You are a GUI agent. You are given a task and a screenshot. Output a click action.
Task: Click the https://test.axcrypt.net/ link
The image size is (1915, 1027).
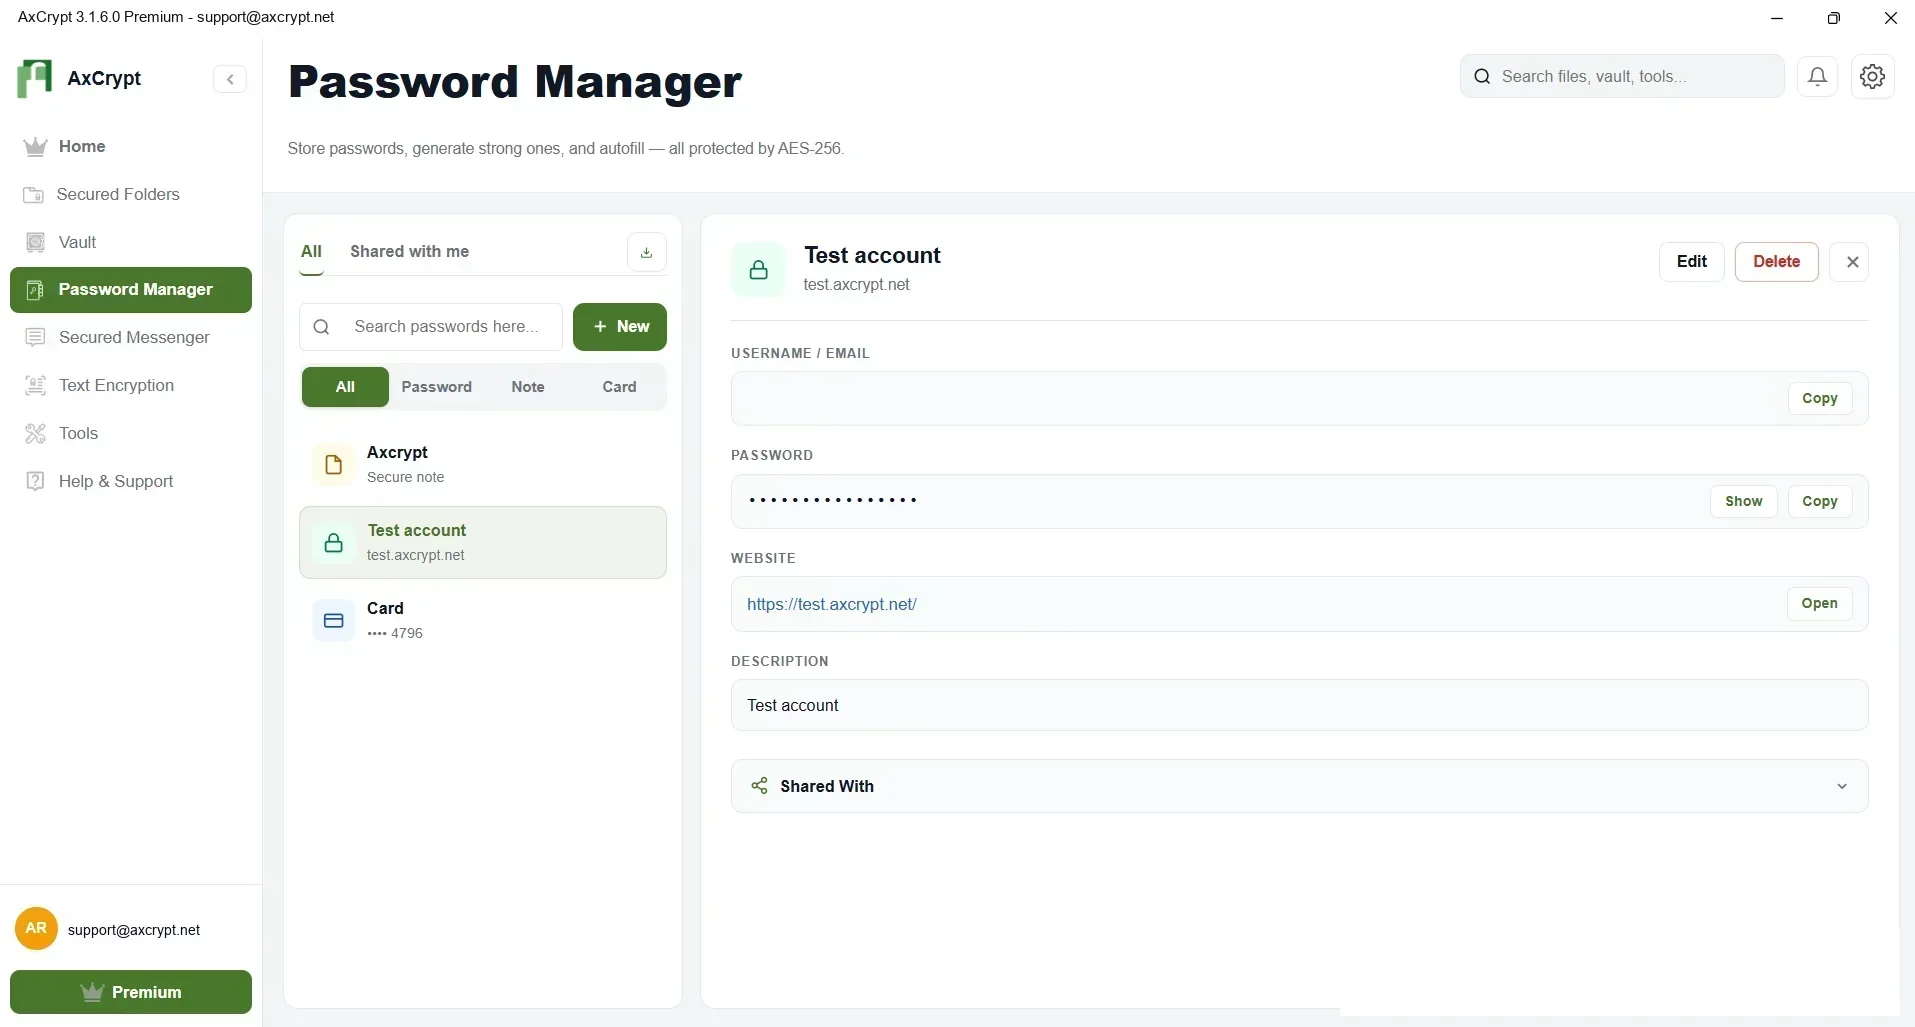832,604
